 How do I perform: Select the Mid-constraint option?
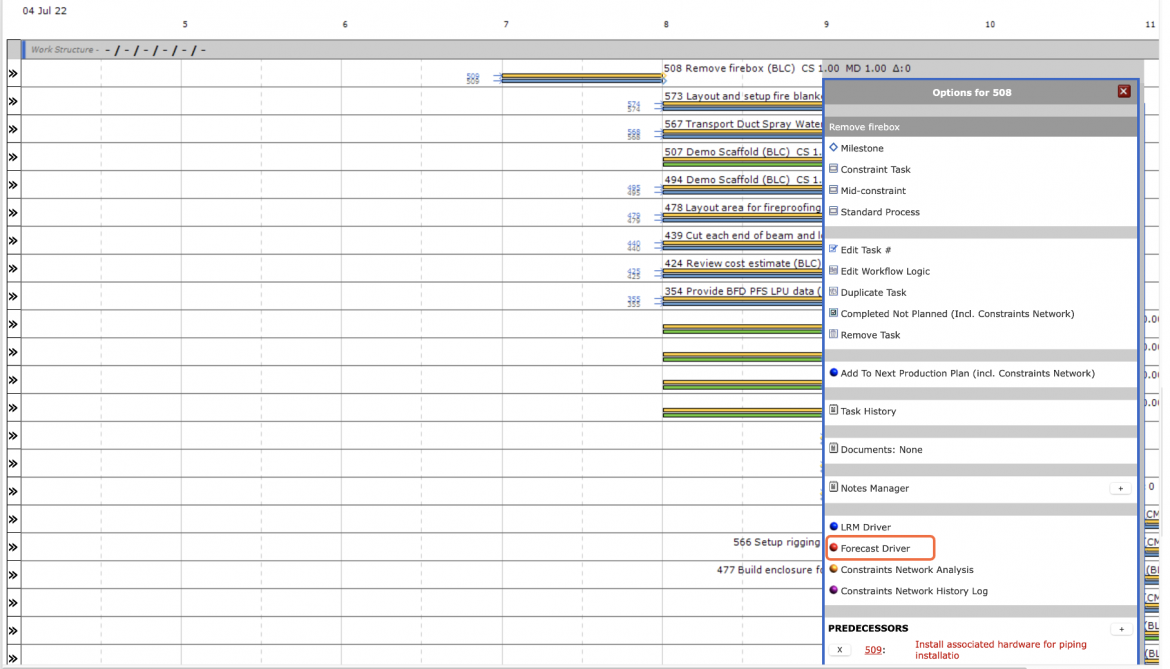coord(873,190)
